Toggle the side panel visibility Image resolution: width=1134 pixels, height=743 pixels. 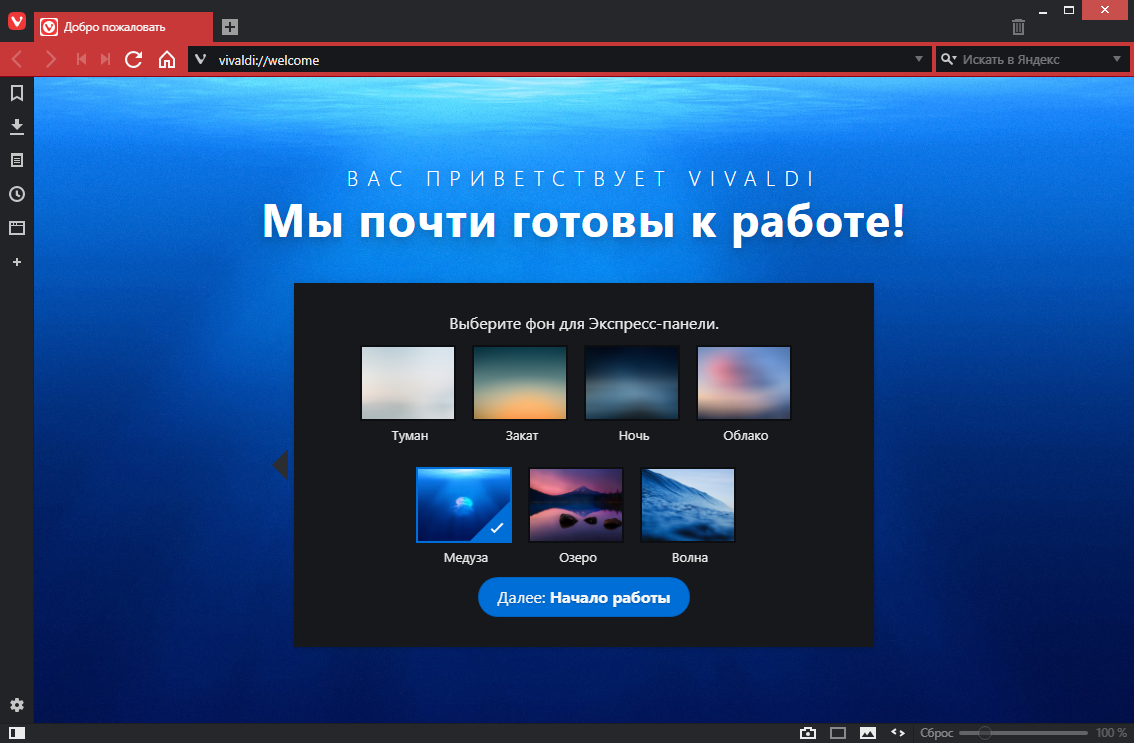coord(17,733)
